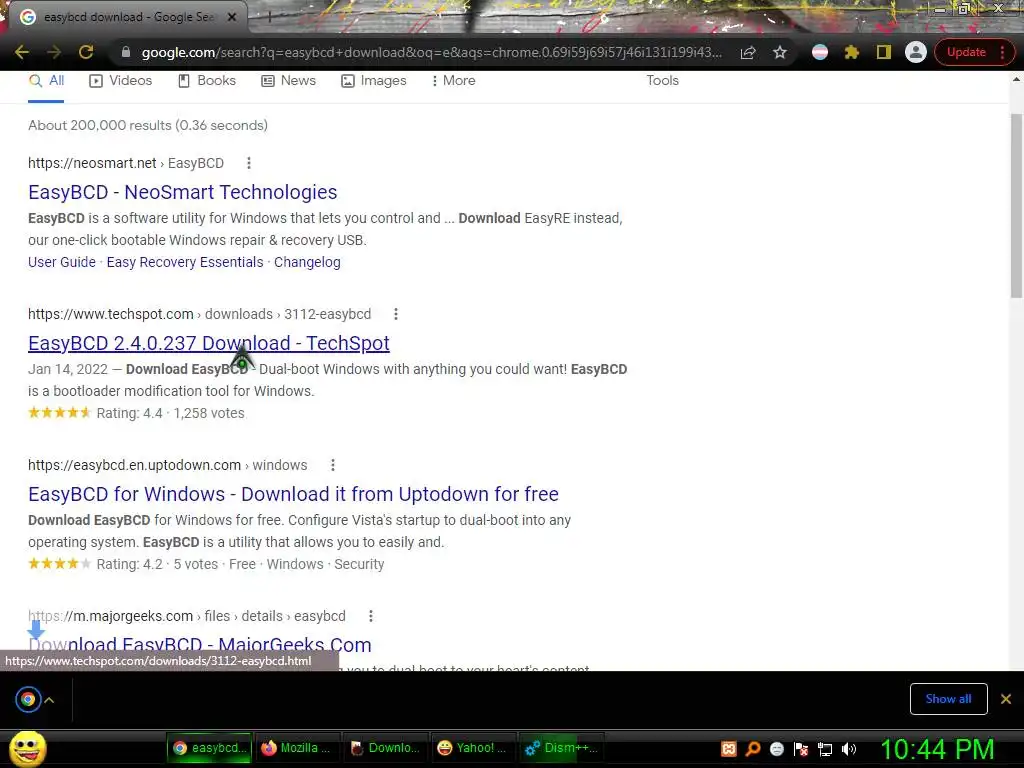Open search Tools options

click(662, 80)
